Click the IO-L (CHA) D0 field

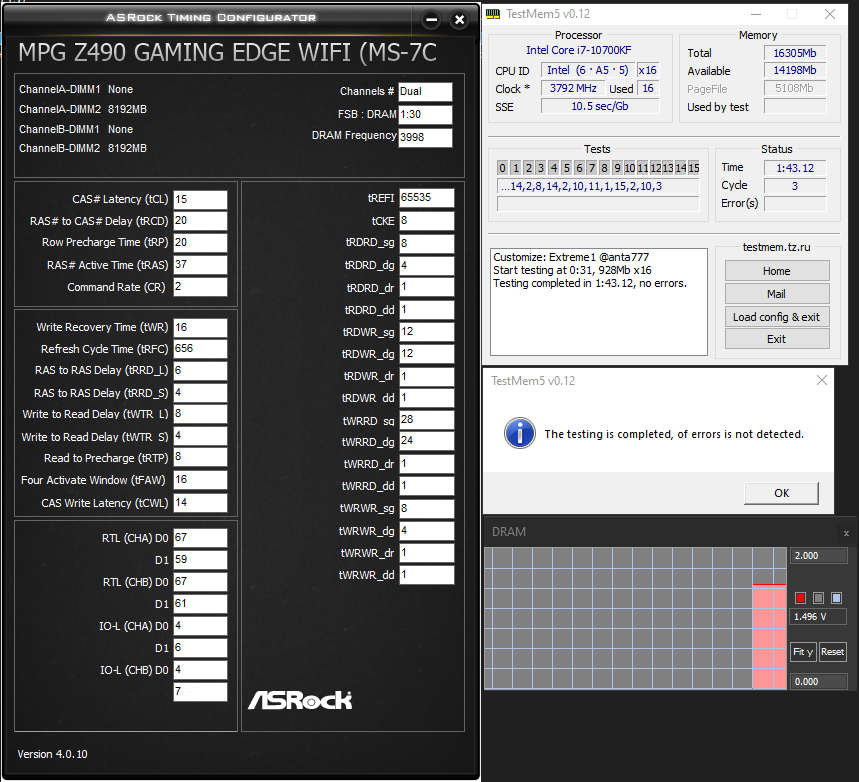(x=201, y=626)
